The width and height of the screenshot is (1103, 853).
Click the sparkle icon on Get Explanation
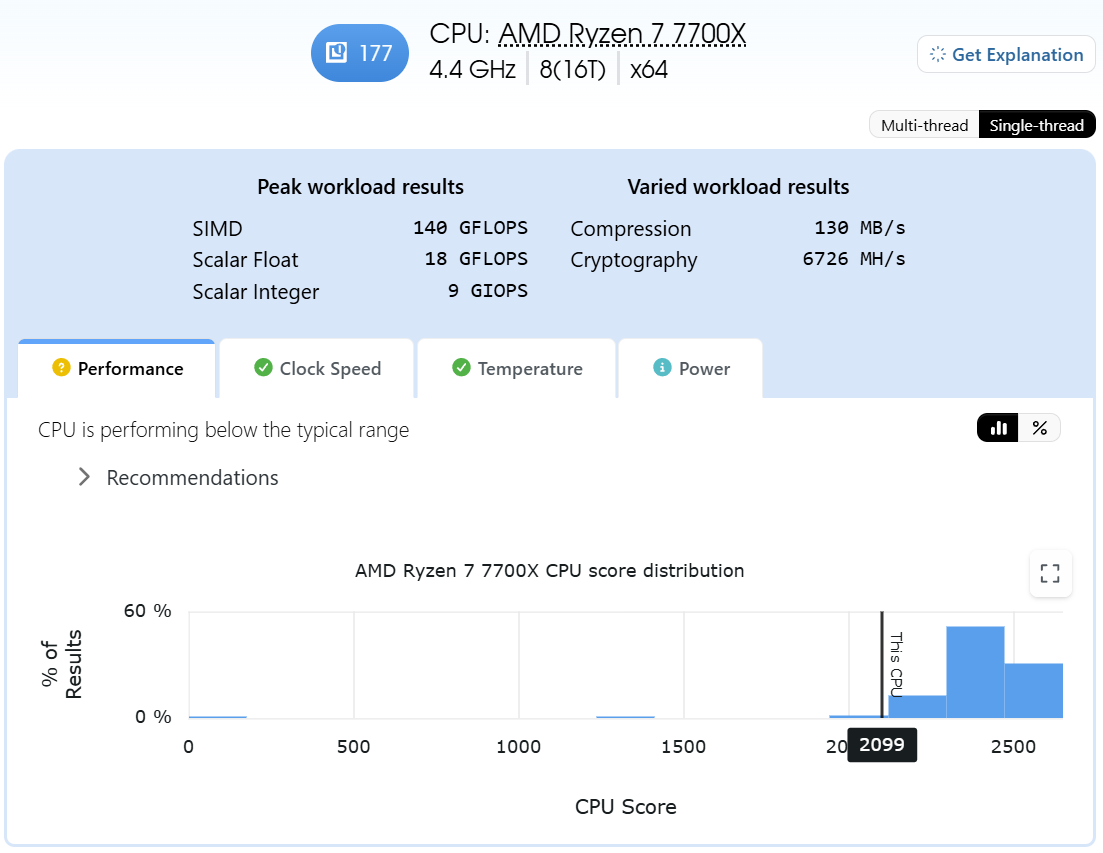[938, 54]
